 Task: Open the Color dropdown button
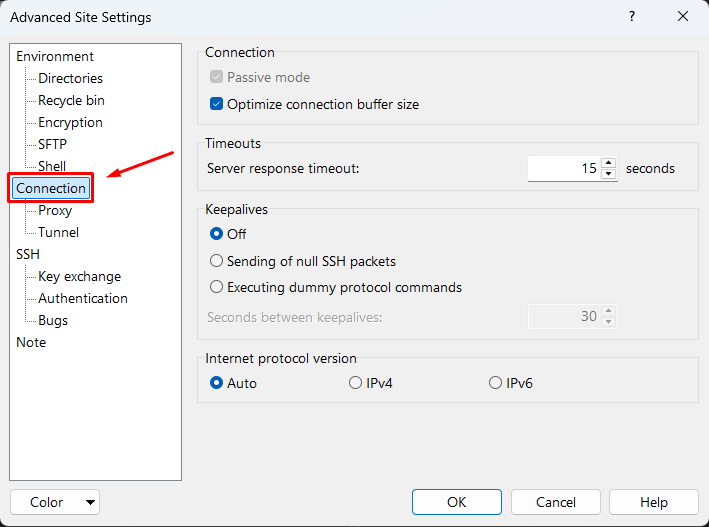(55, 502)
